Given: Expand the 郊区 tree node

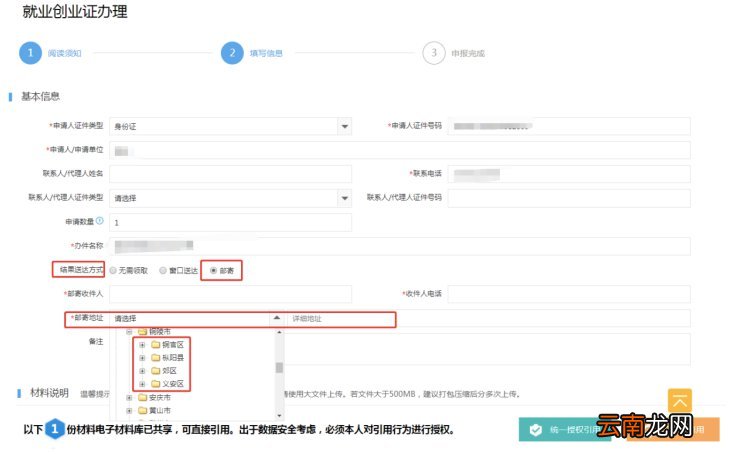Looking at the screenshot, I should tap(142, 371).
